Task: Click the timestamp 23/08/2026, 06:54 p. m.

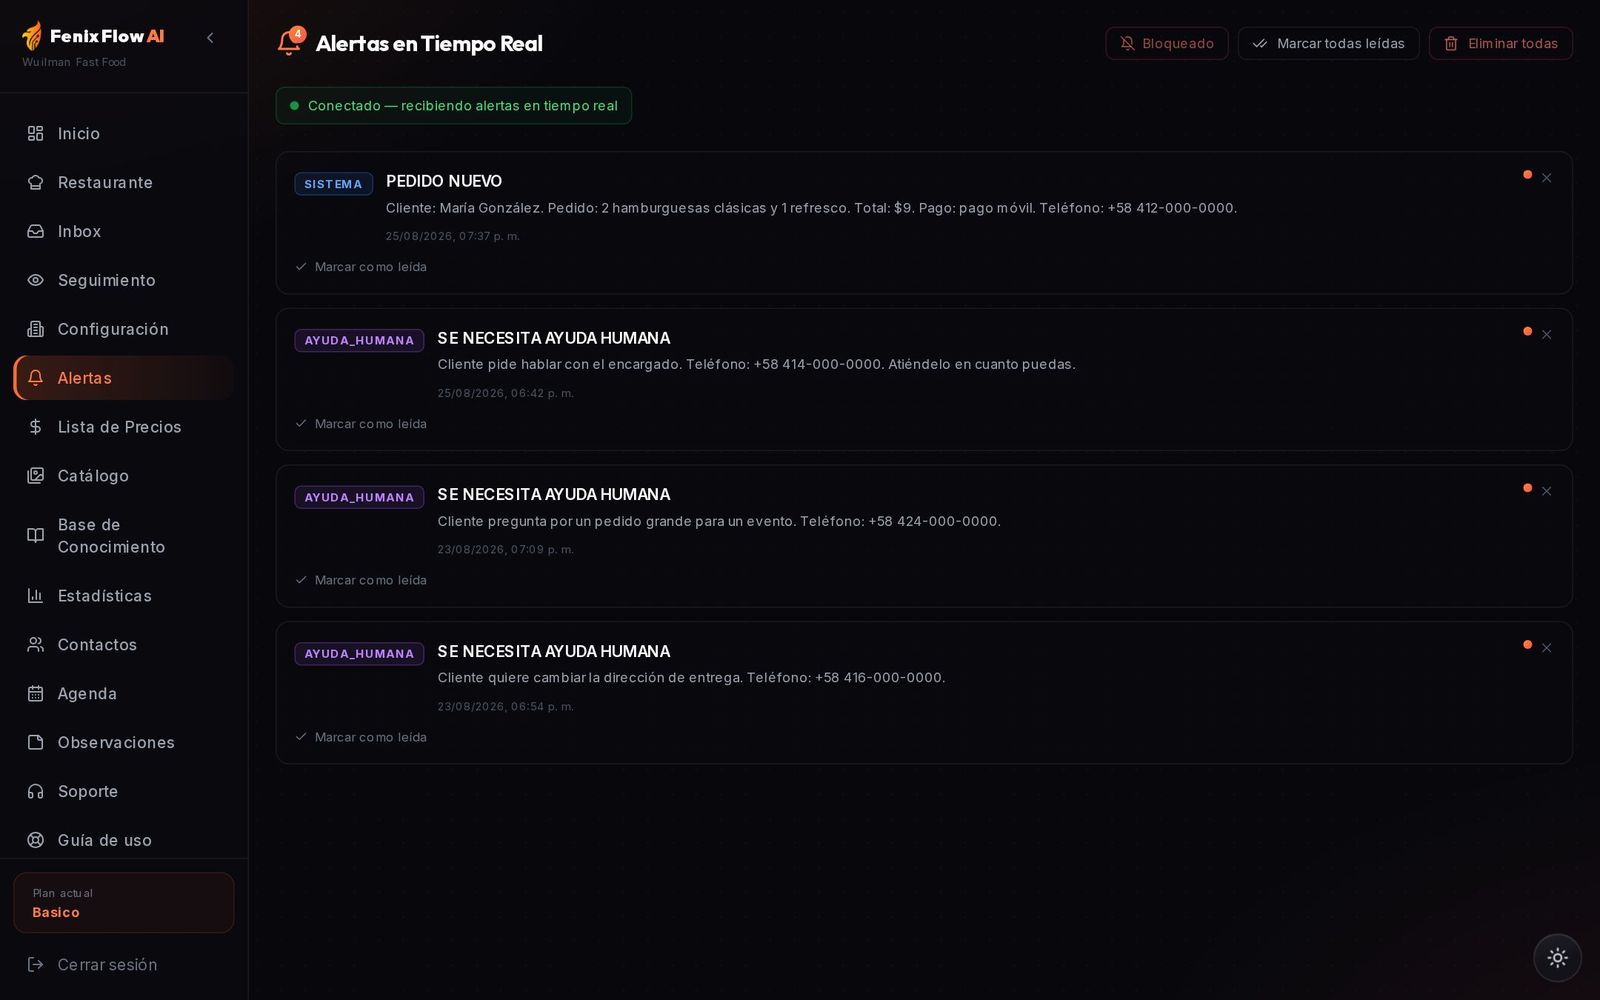Action: pyautogui.click(x=505, y=706)
